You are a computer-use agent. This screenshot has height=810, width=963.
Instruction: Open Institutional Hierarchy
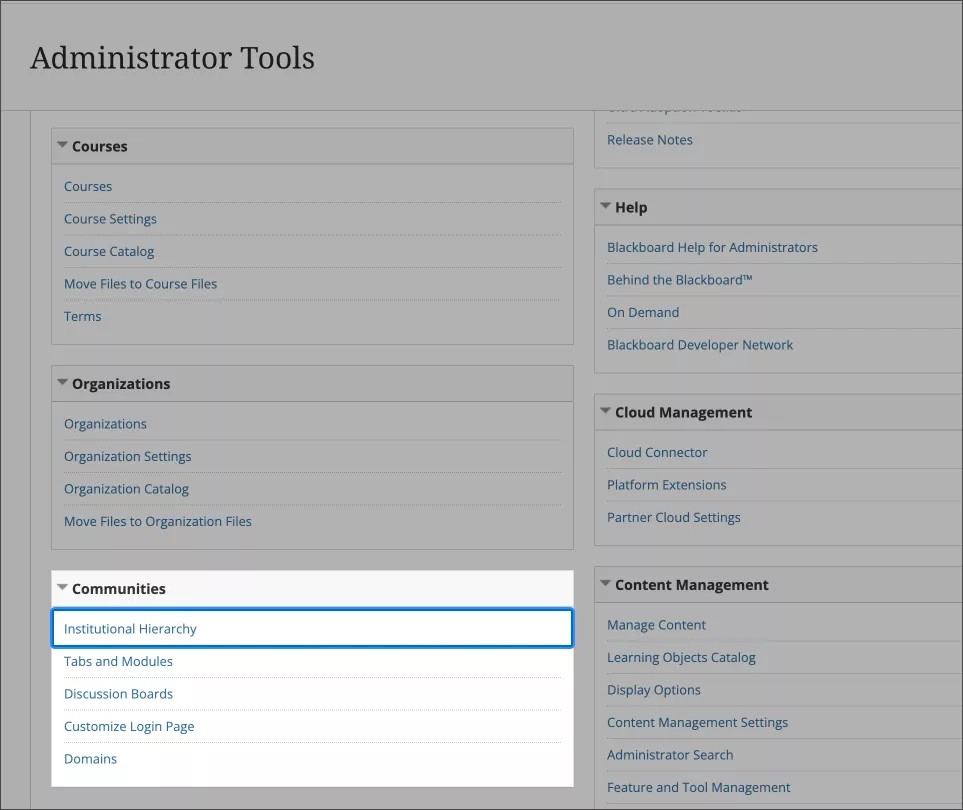[130, 628]
